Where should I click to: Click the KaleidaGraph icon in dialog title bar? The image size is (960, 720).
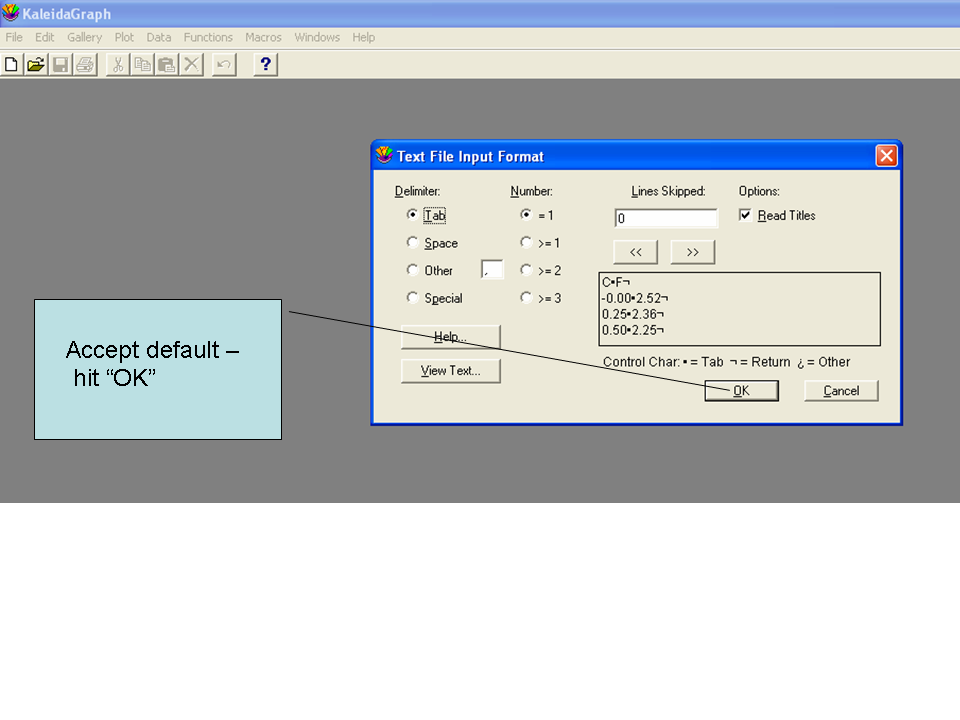384,156
